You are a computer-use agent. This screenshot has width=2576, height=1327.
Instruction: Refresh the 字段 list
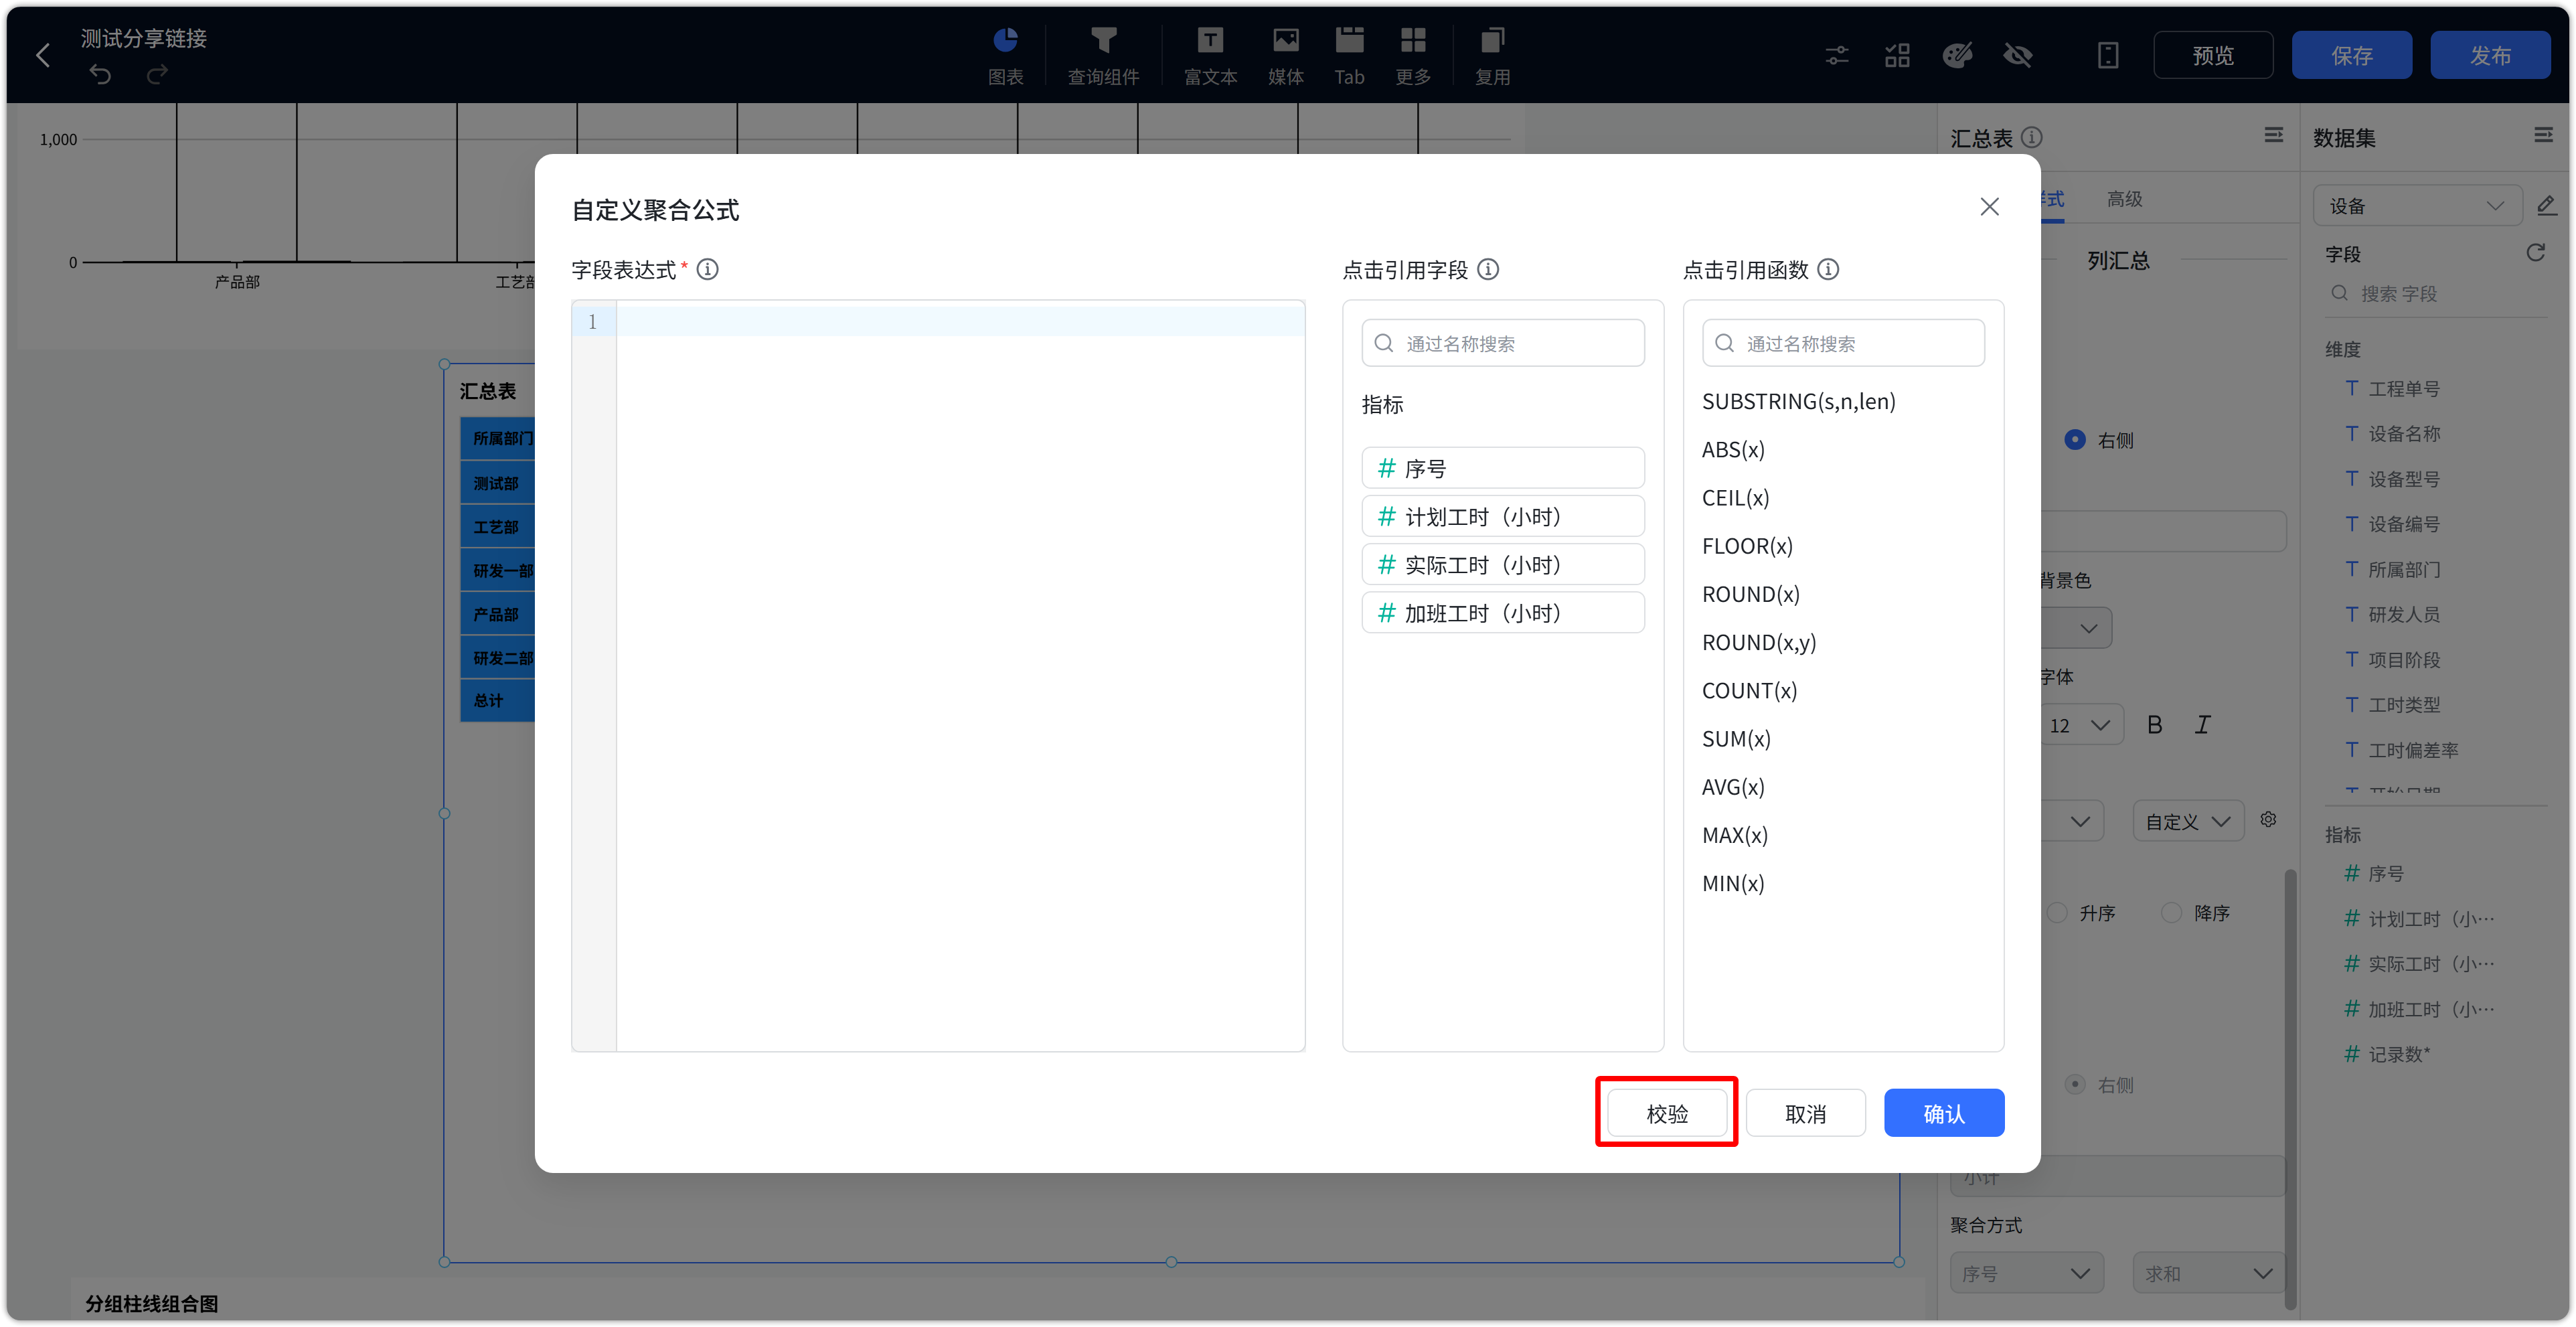click(2535, 252)
